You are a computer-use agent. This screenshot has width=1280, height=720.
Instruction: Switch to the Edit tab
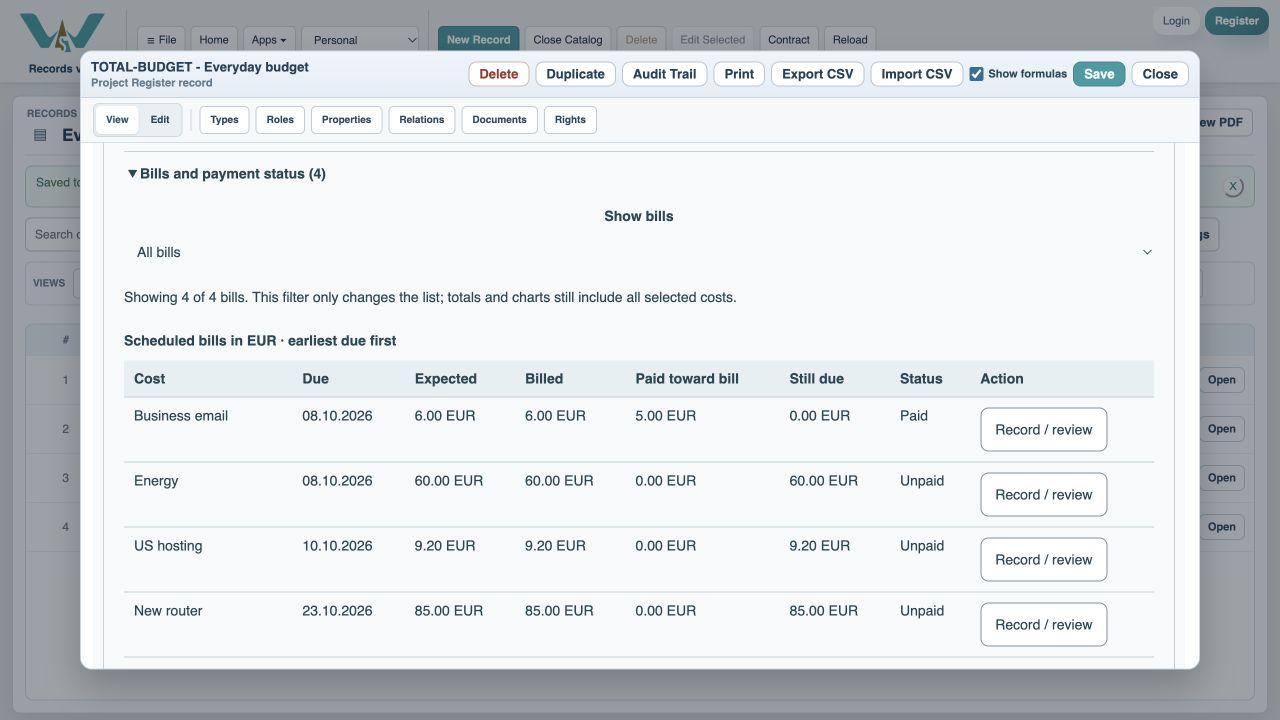(x=160, y=120)
